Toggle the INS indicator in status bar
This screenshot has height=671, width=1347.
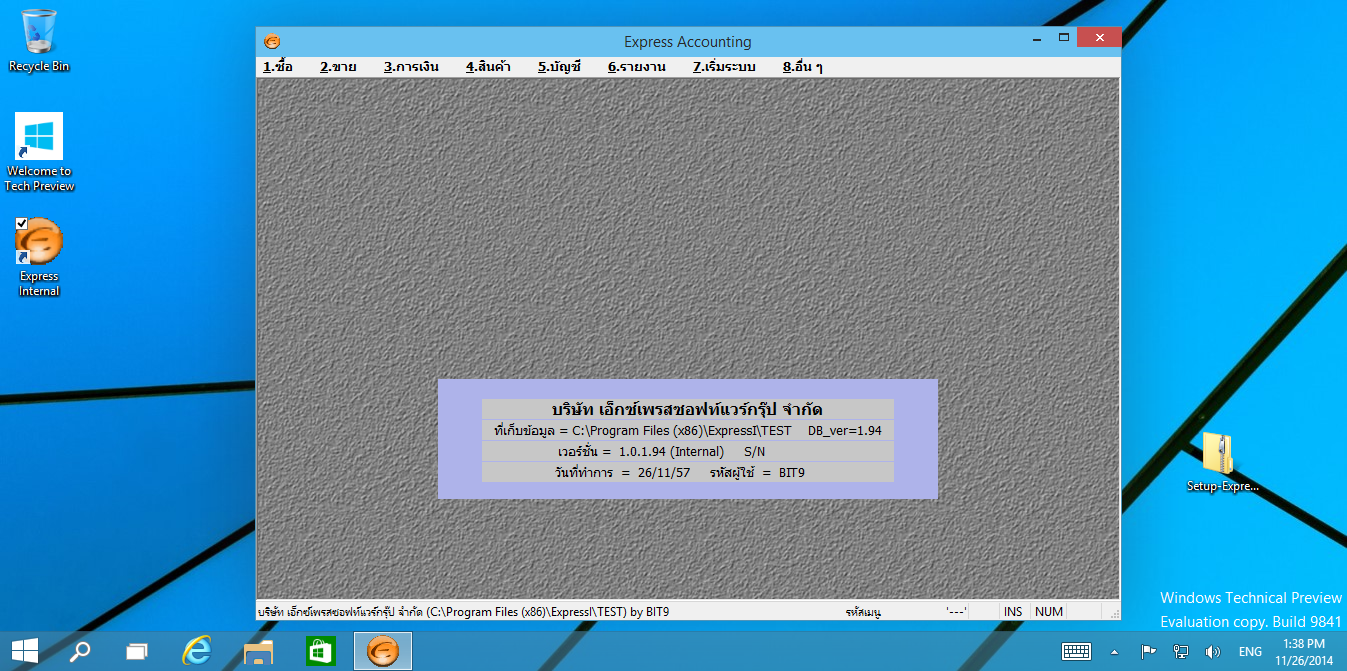[x=1013, y=611]
